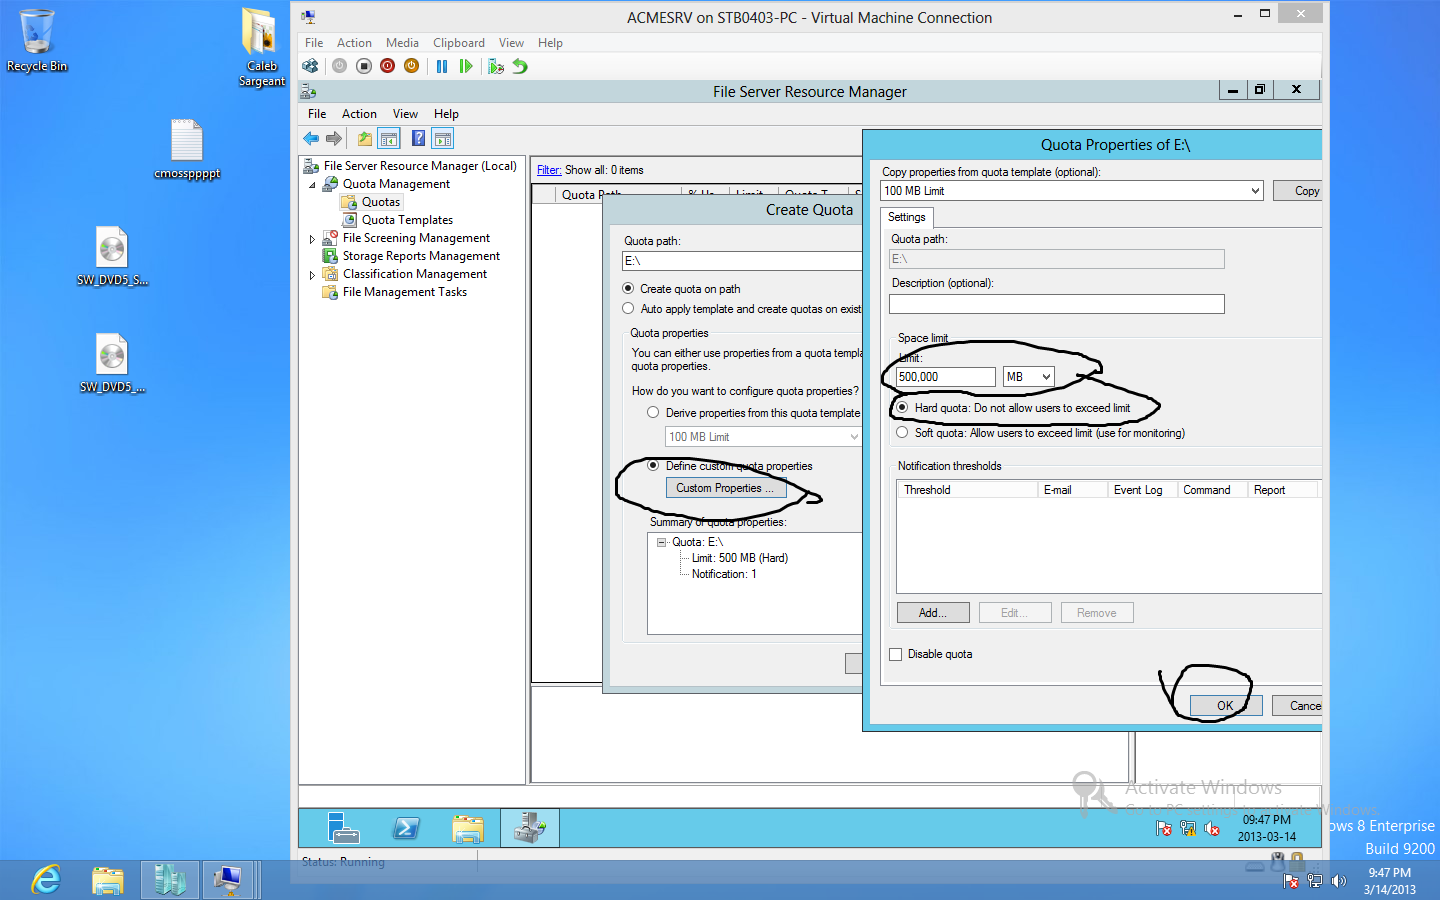Screen dimensions: 1440x900
Task: Select the Create quota on path option
Action: (628, 289)
